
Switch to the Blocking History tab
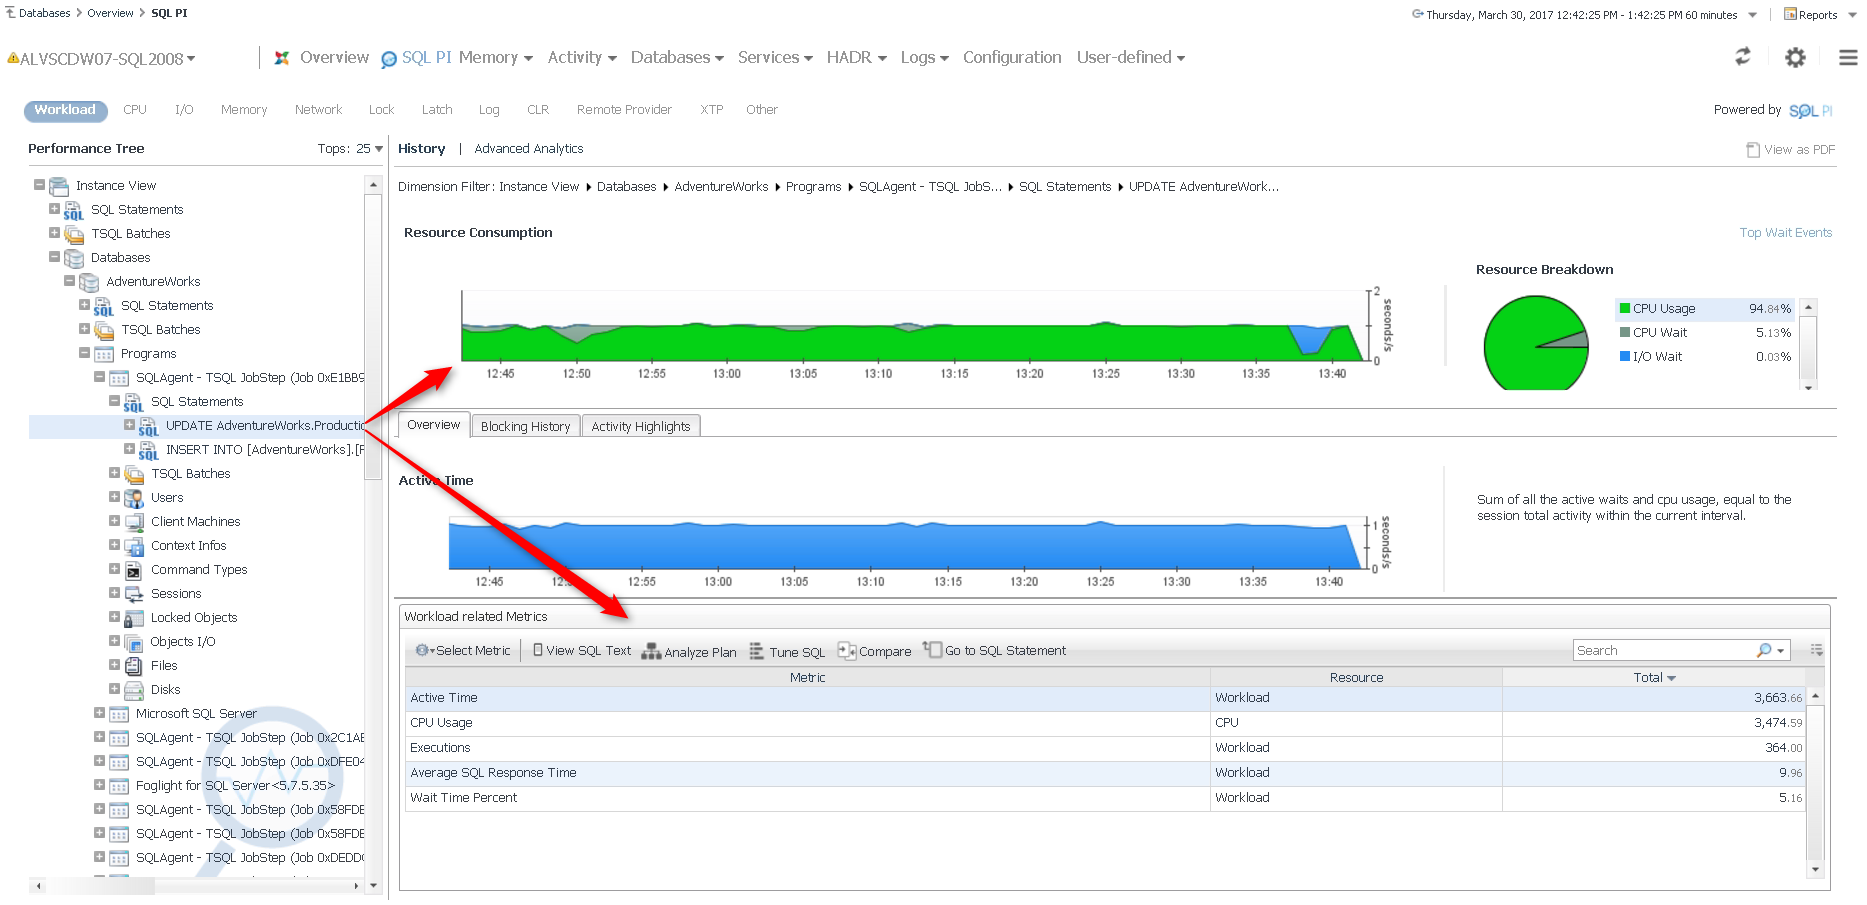pyautogui.click(x=525, y=426)
